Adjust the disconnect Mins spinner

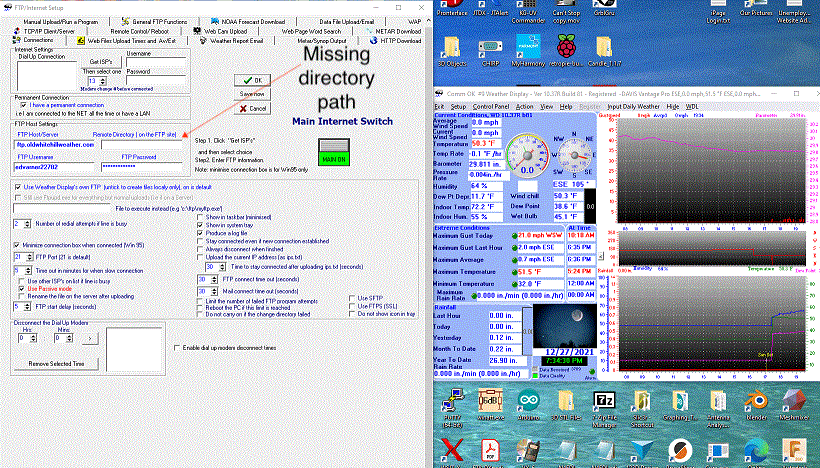coord(69,338)
